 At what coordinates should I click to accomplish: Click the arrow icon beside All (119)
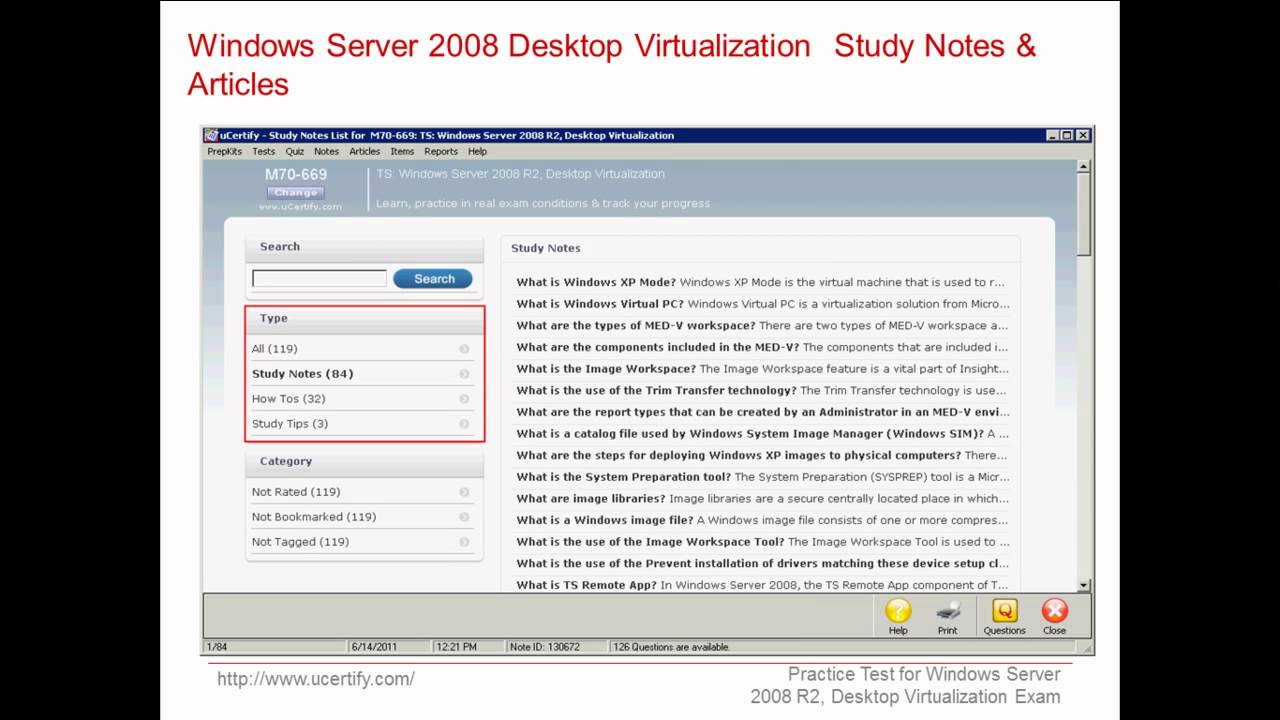tap(464, 349)
